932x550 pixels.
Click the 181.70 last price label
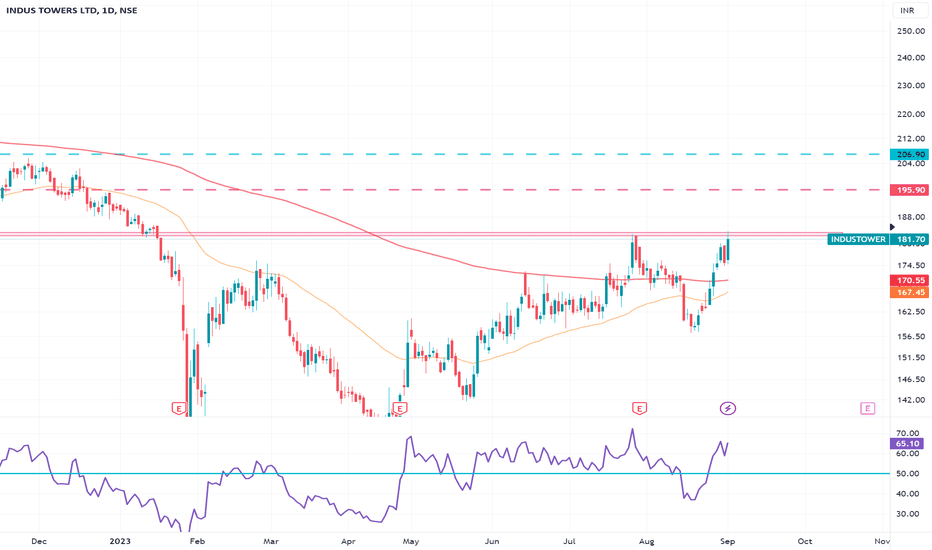[x=911, y=239]
